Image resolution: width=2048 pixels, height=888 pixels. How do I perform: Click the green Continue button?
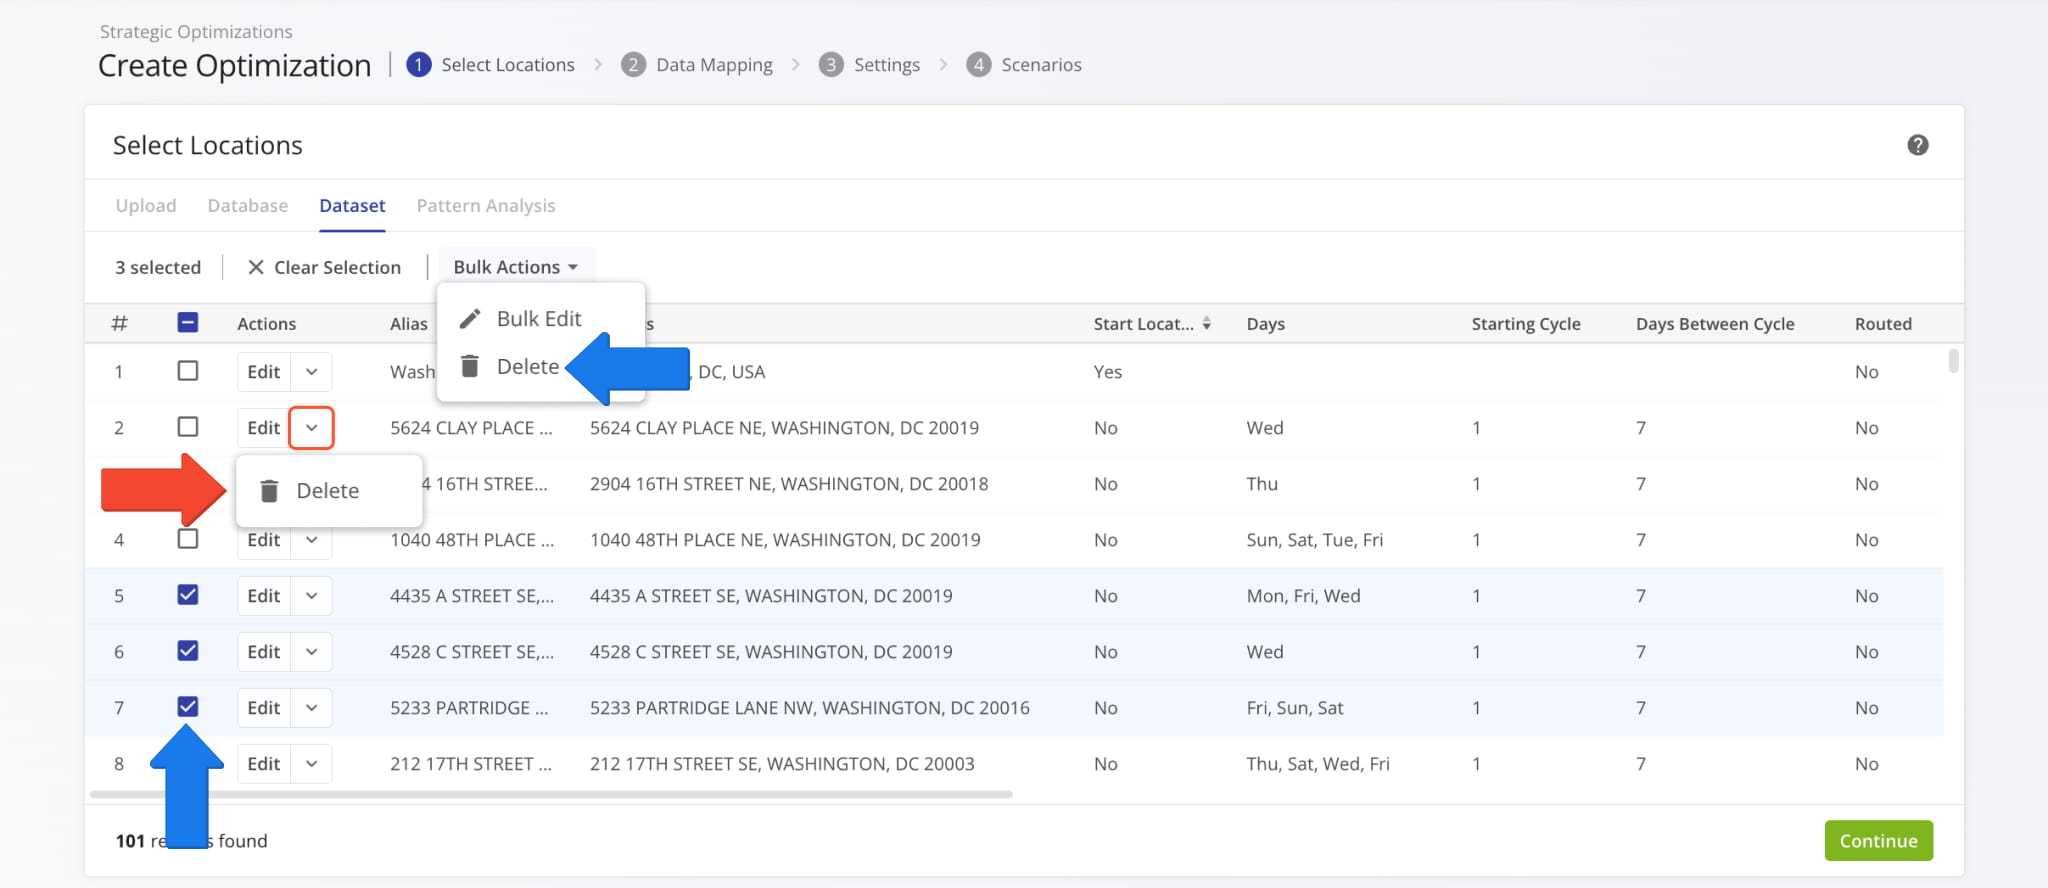(1878, 841)
